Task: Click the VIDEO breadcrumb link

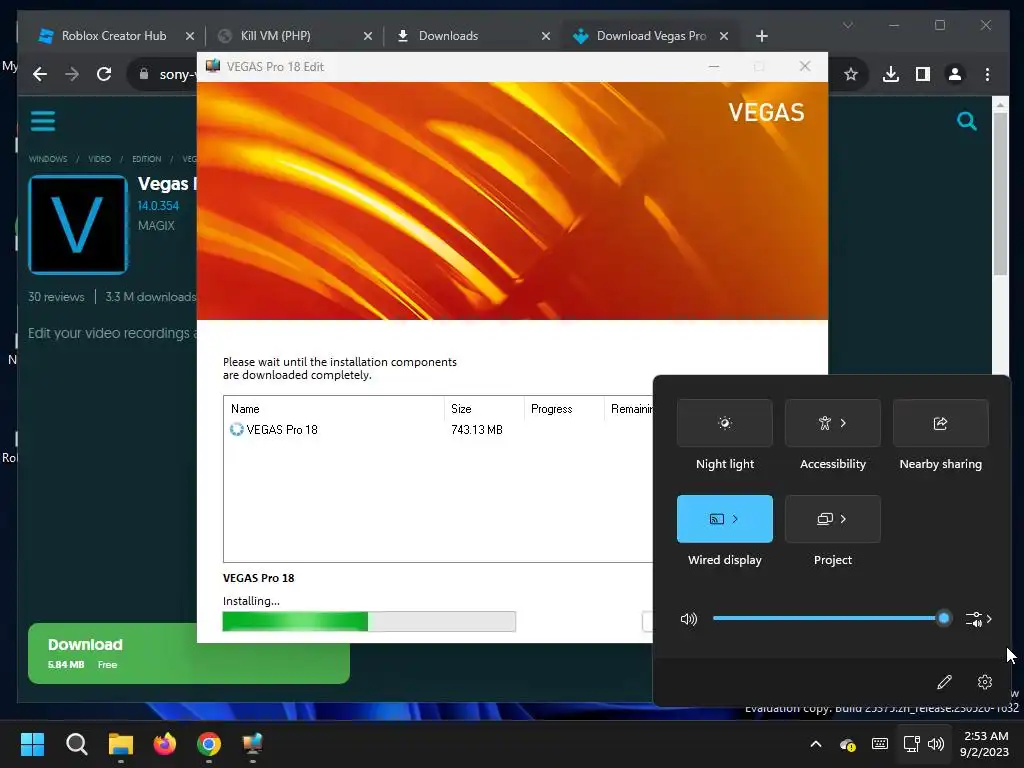Action: [99, 159]
